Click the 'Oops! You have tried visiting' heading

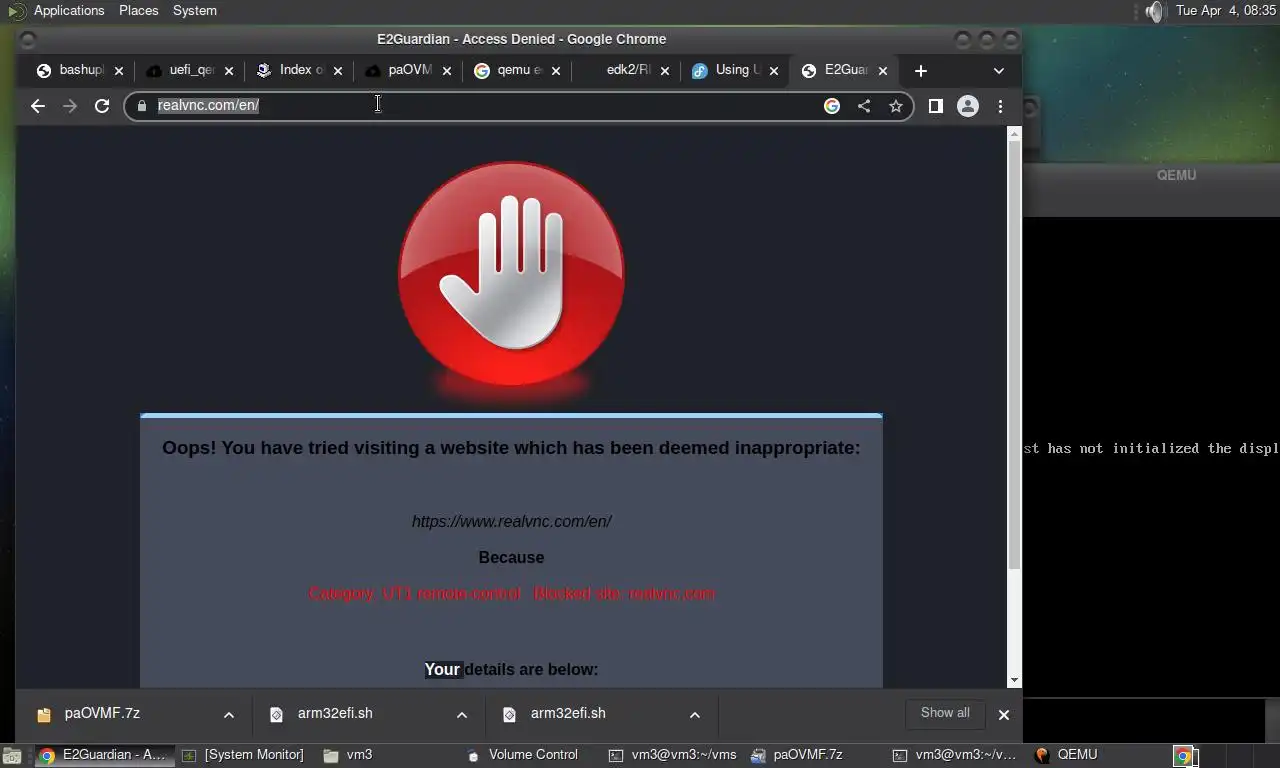511,448
